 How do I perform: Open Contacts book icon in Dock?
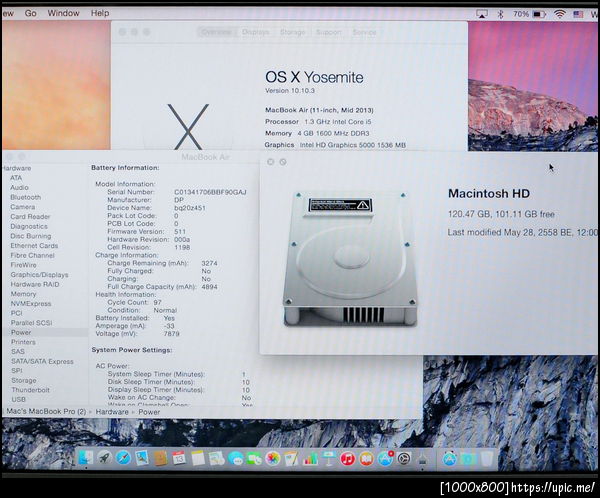point(160,458)
